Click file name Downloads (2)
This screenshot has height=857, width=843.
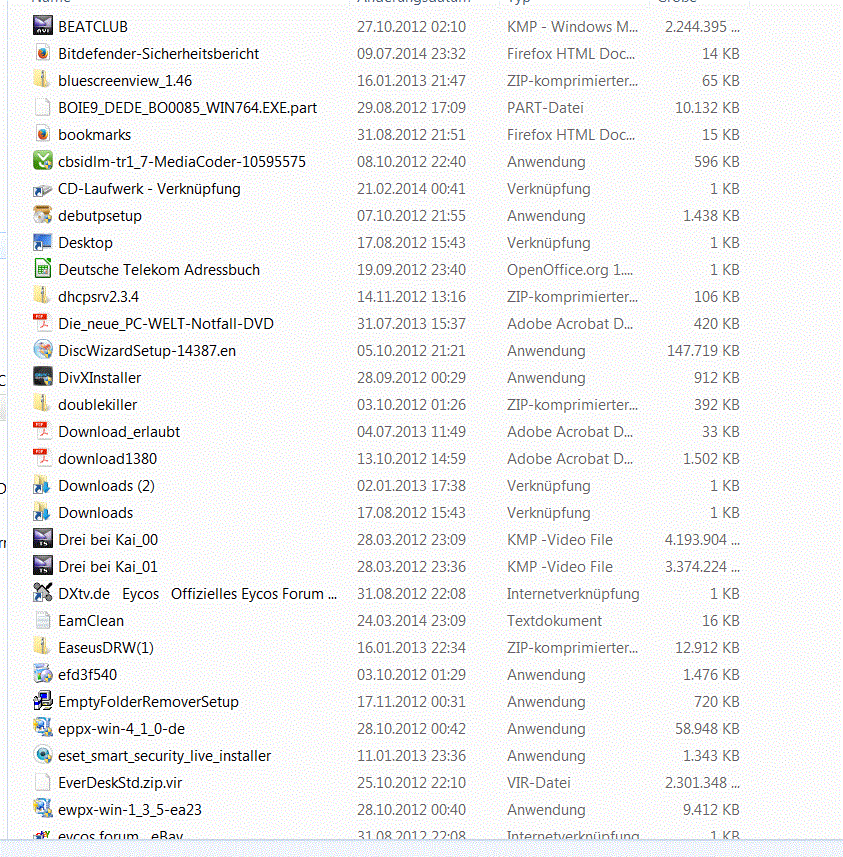107,486
